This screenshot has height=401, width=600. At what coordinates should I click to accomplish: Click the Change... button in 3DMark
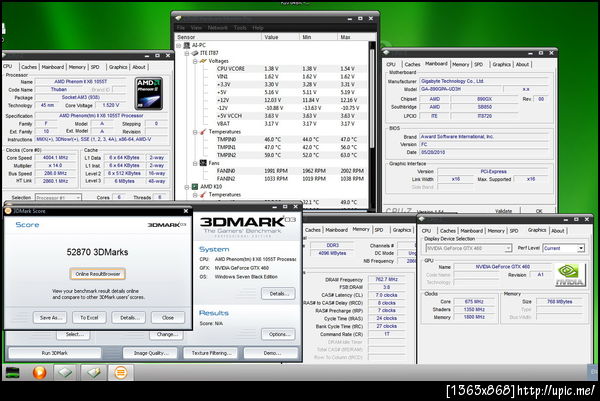click(167, 334)
